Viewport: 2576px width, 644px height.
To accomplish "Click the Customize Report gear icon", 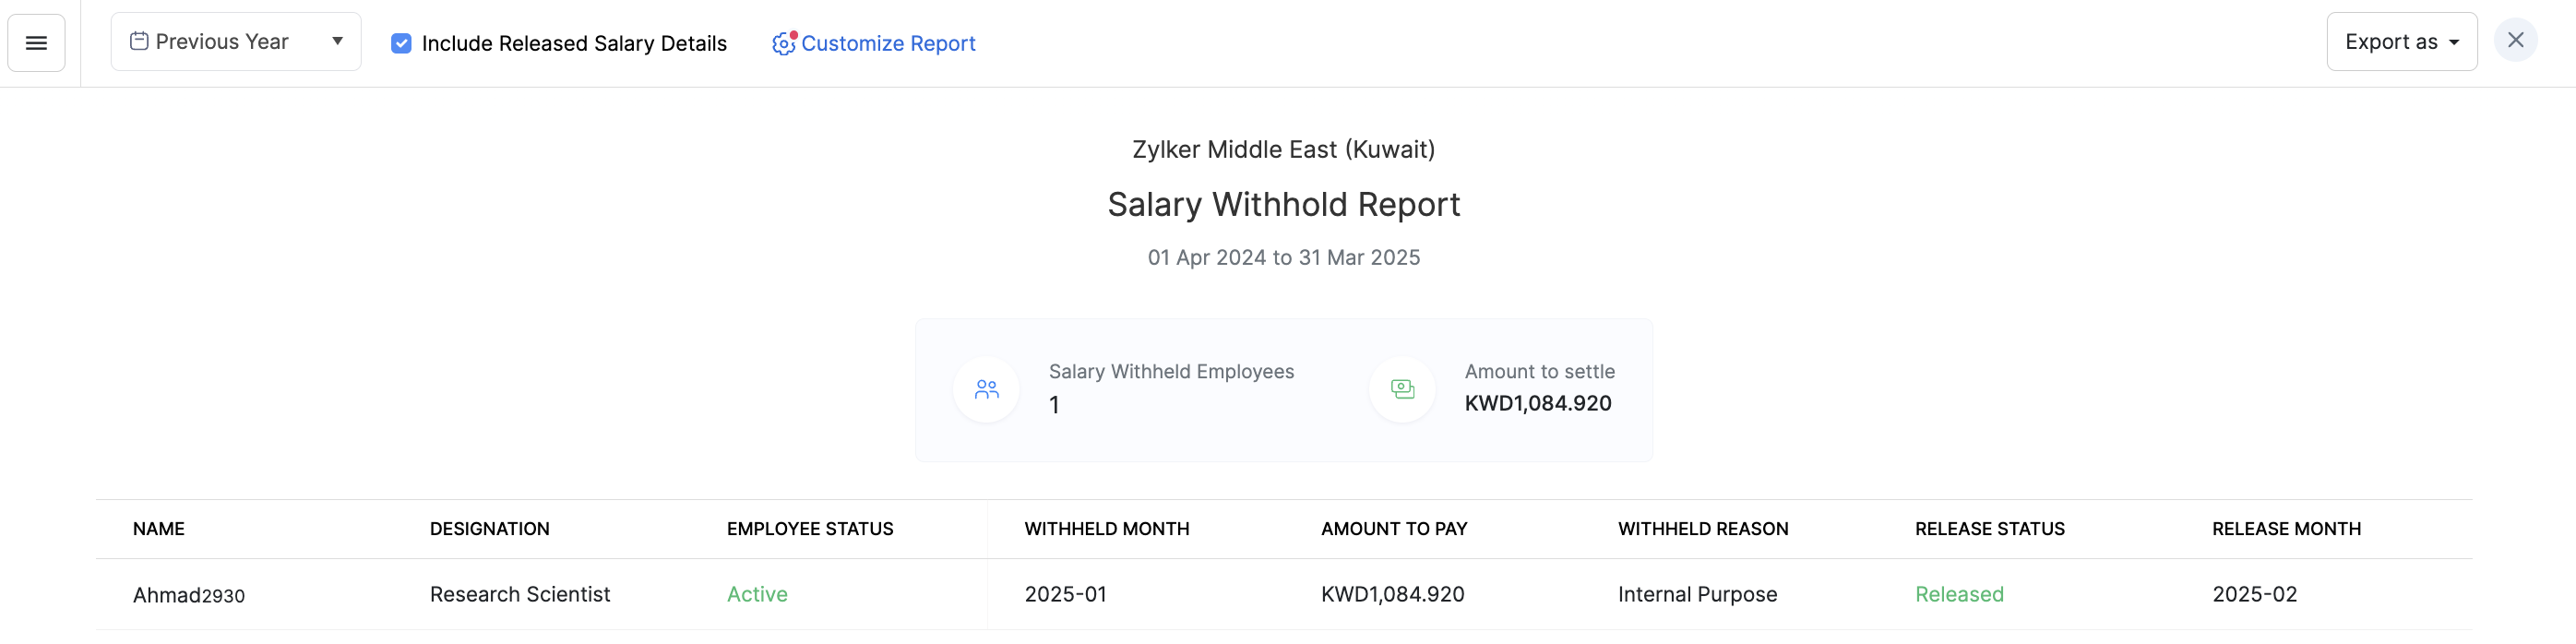I will tap(783, 43).
